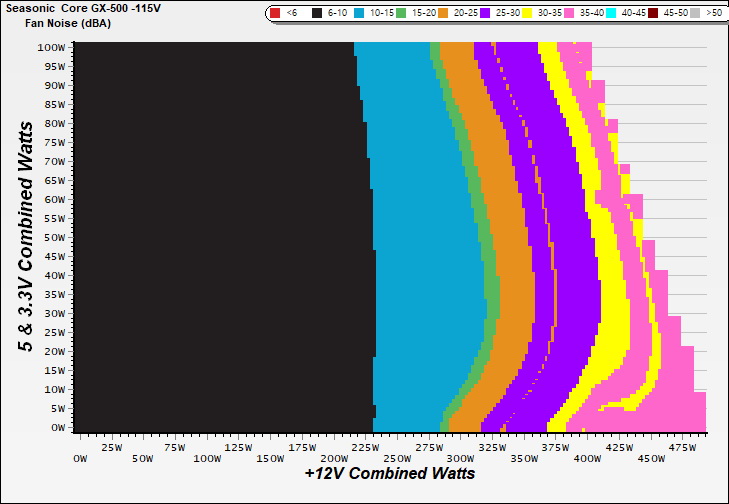Click the black 6-10 legend swatch
This screenshot has height=504, width=729.
(319, 14)
